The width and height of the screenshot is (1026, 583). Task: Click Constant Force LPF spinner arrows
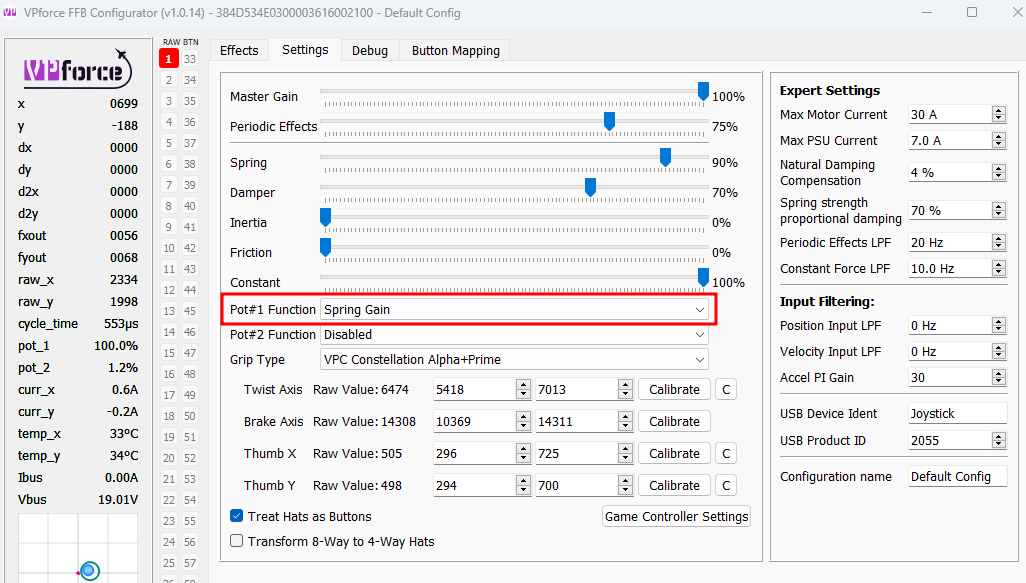pyautogui.click(x=999, y=268)
